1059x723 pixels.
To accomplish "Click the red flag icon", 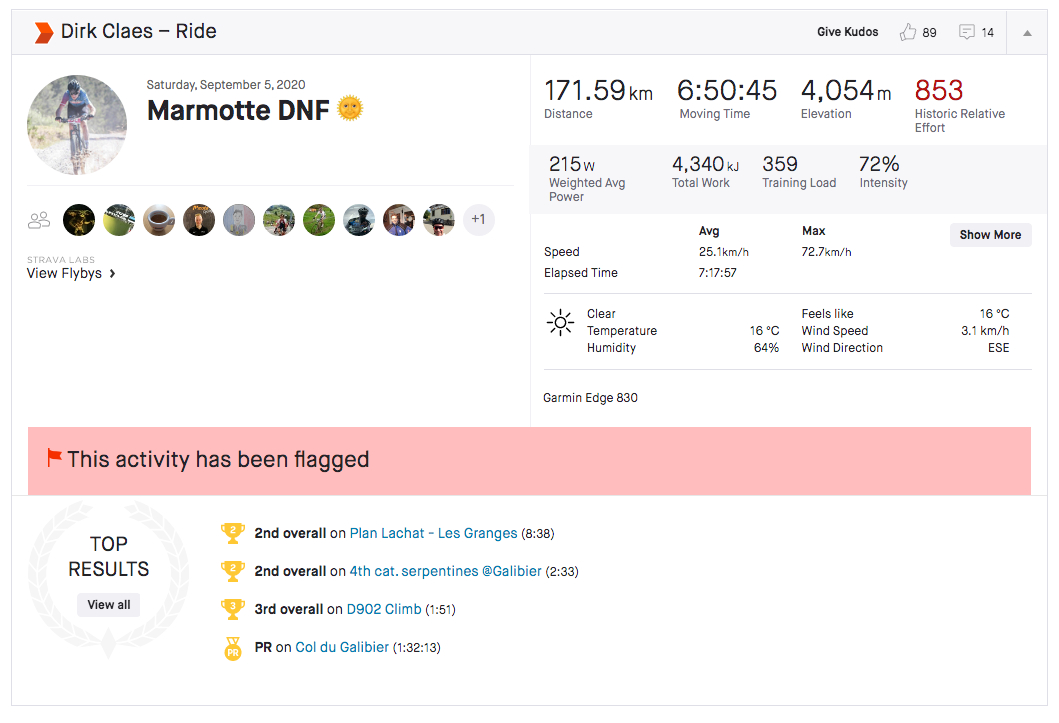I will (x=54, y=459).
